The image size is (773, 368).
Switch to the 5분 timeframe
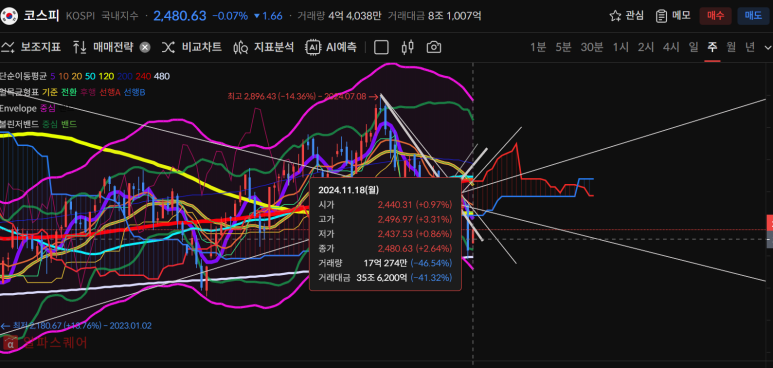pyautogui.click(x=563, y=47)
